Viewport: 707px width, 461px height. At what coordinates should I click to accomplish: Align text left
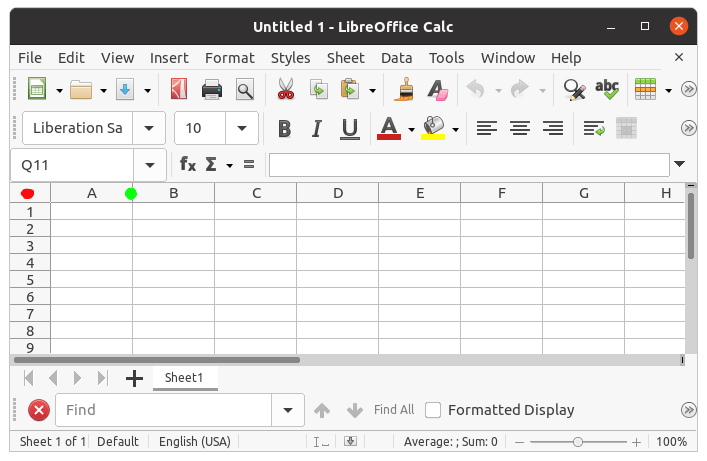(x=487, y=128)
